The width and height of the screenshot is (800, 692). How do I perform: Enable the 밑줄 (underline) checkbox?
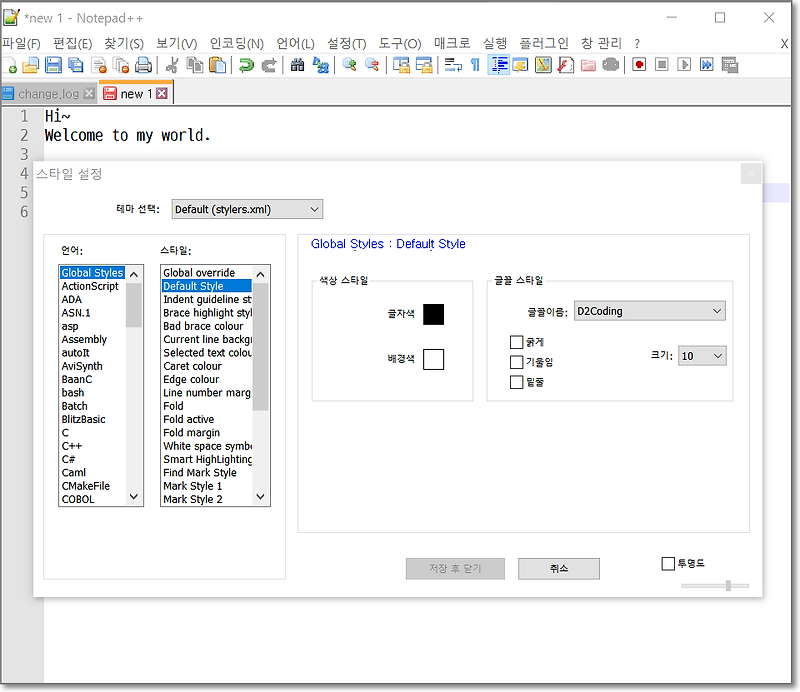(x=517, y=382)
